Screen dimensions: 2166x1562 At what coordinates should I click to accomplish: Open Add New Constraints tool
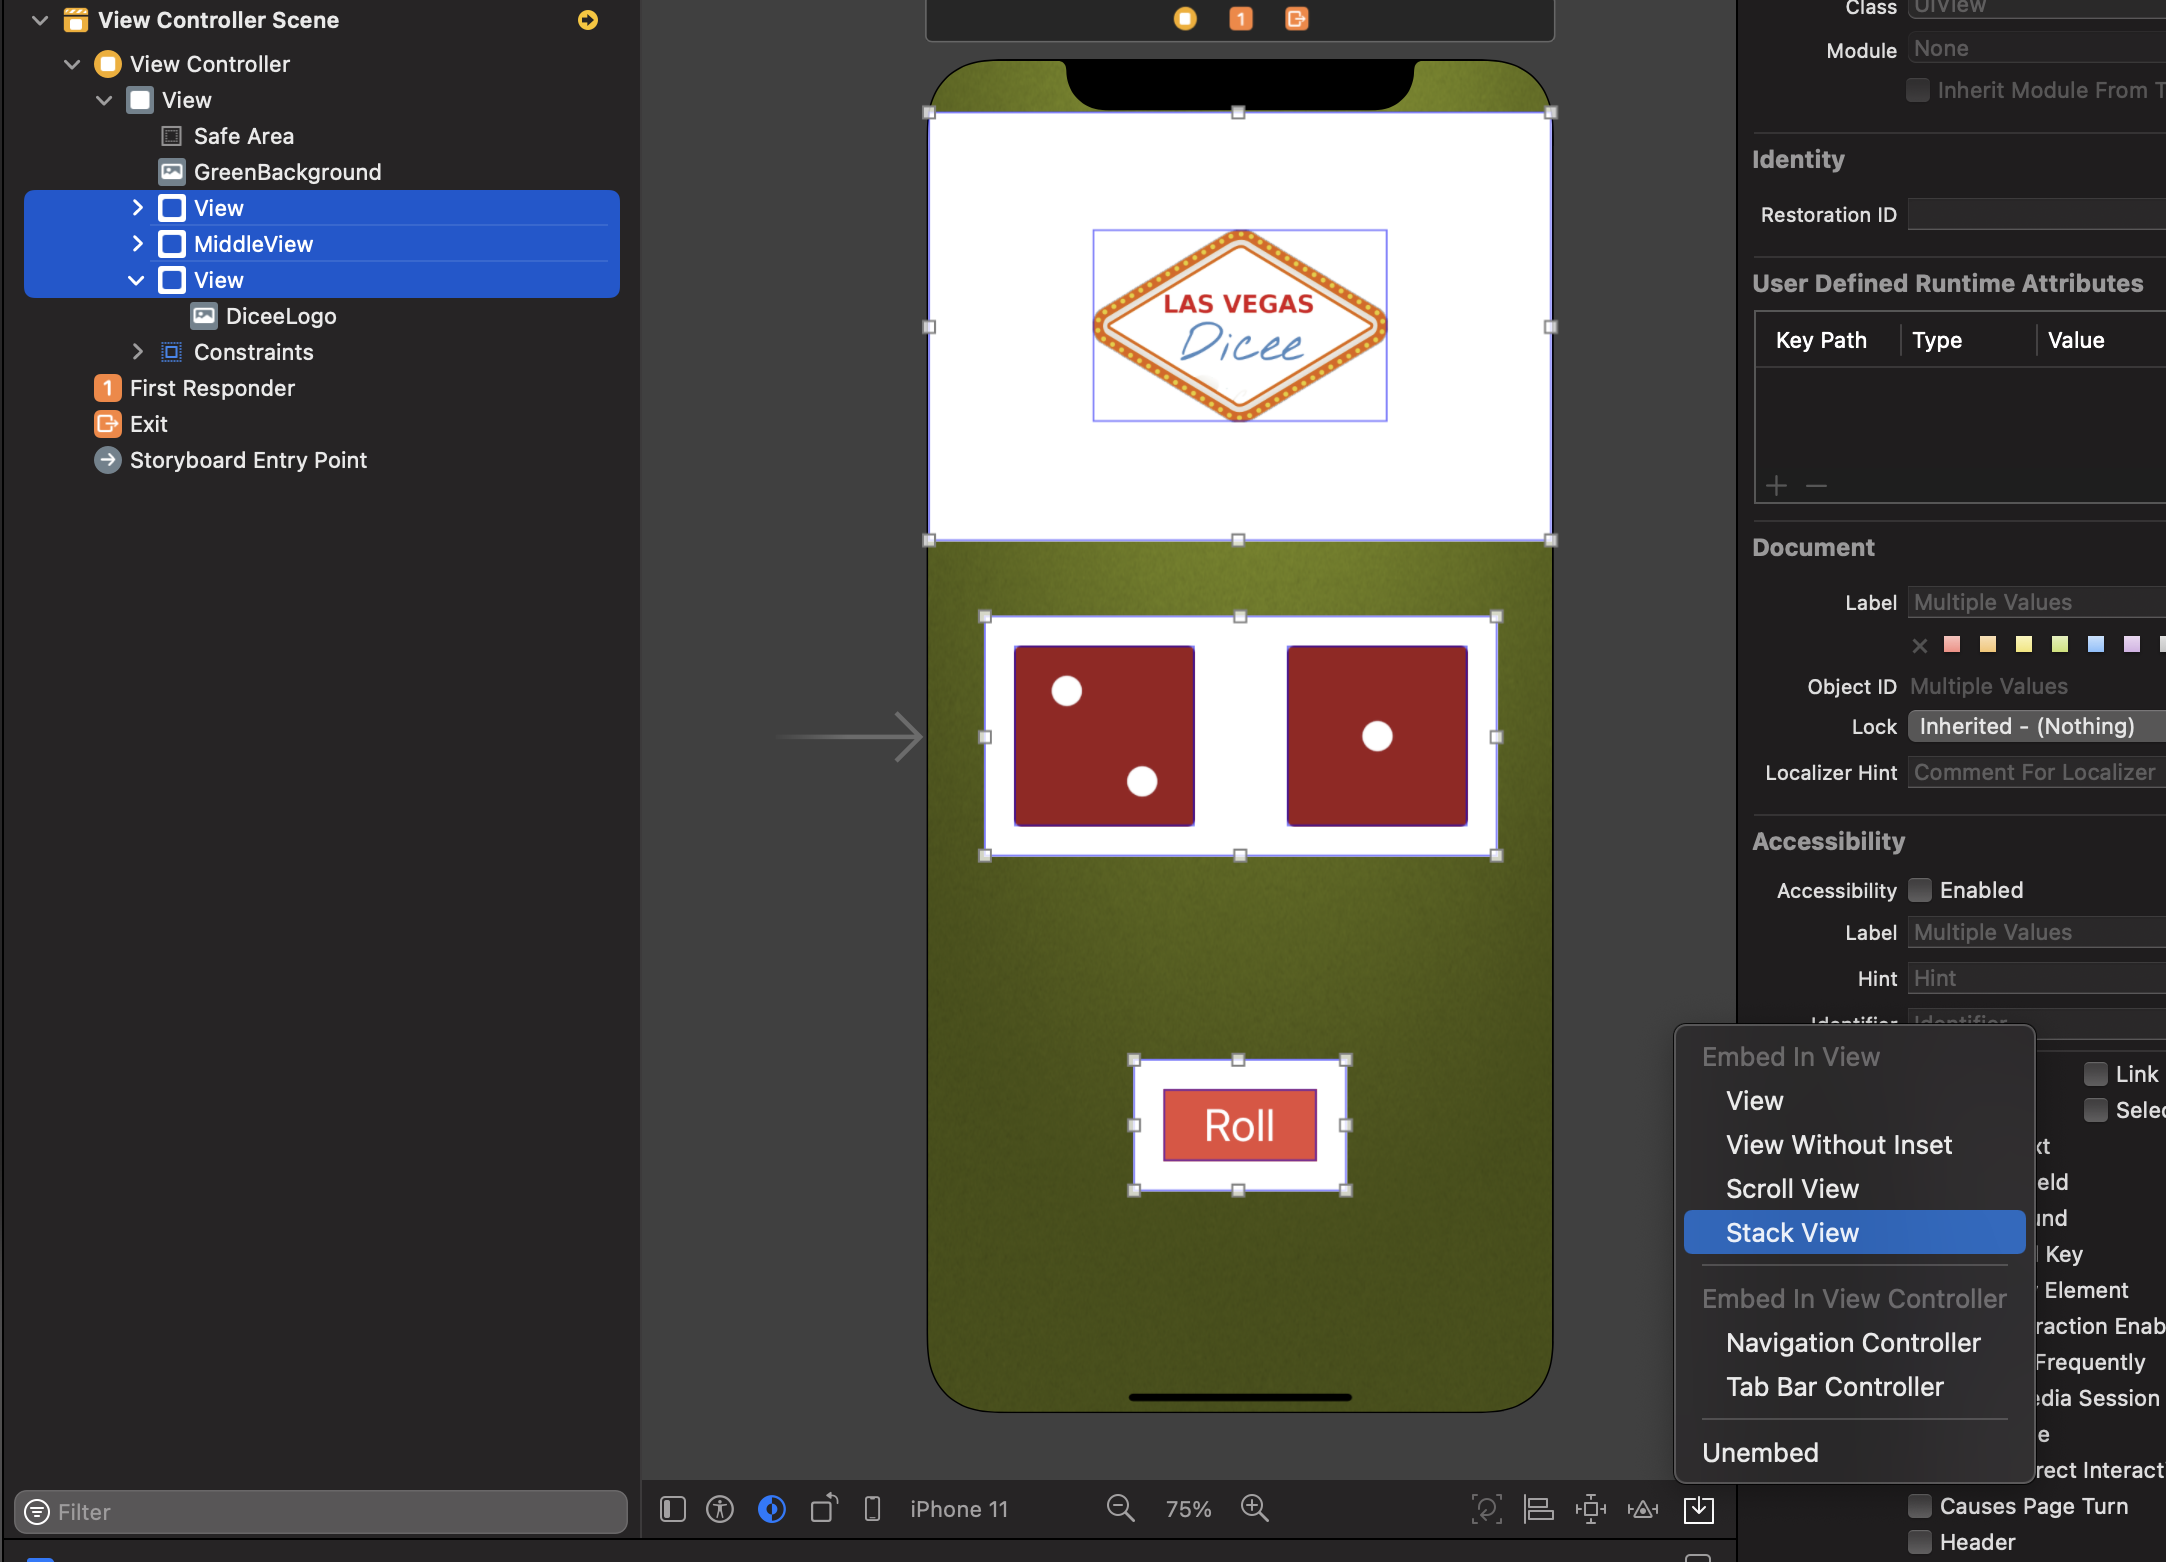pos(1590,1509)
